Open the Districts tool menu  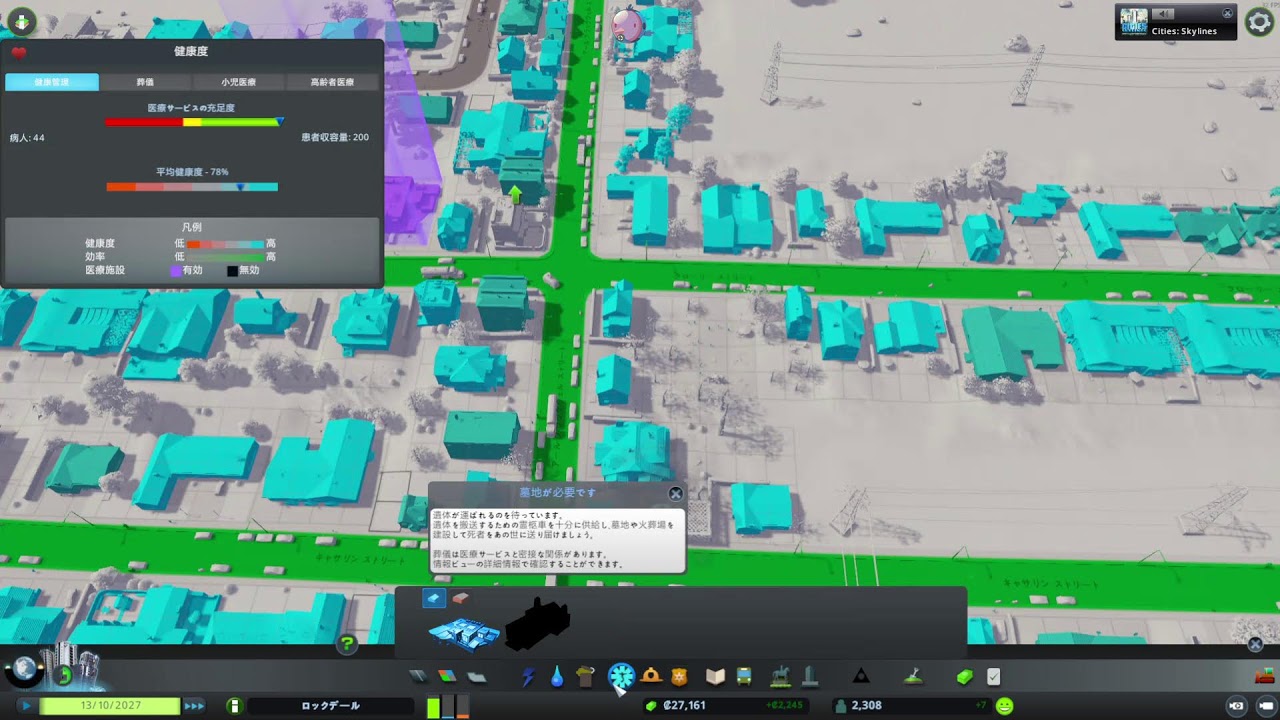[477, 677]
